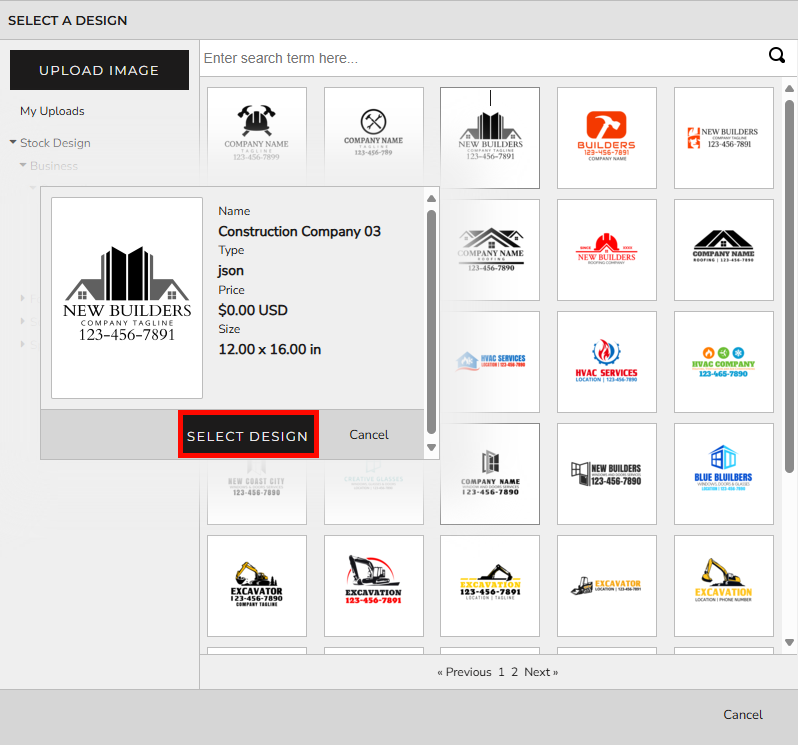Collapse the Stock Design tree node

coord(13,143)
